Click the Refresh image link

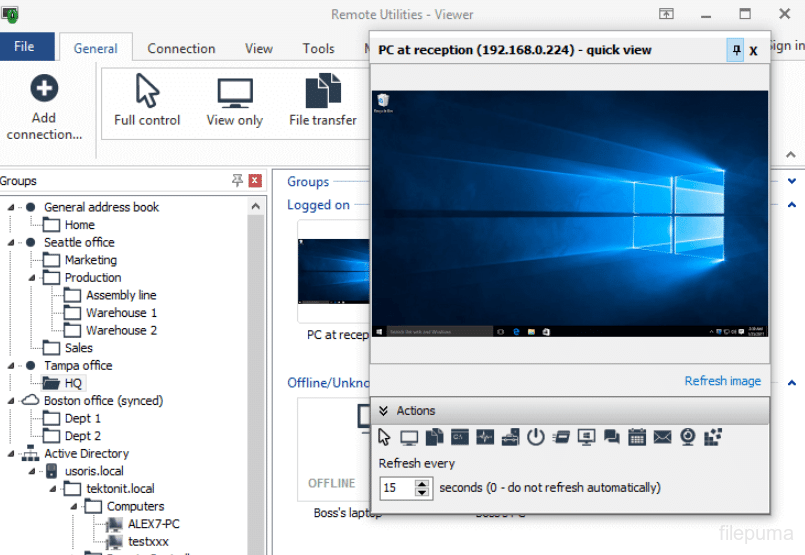(x=722, y=380)
